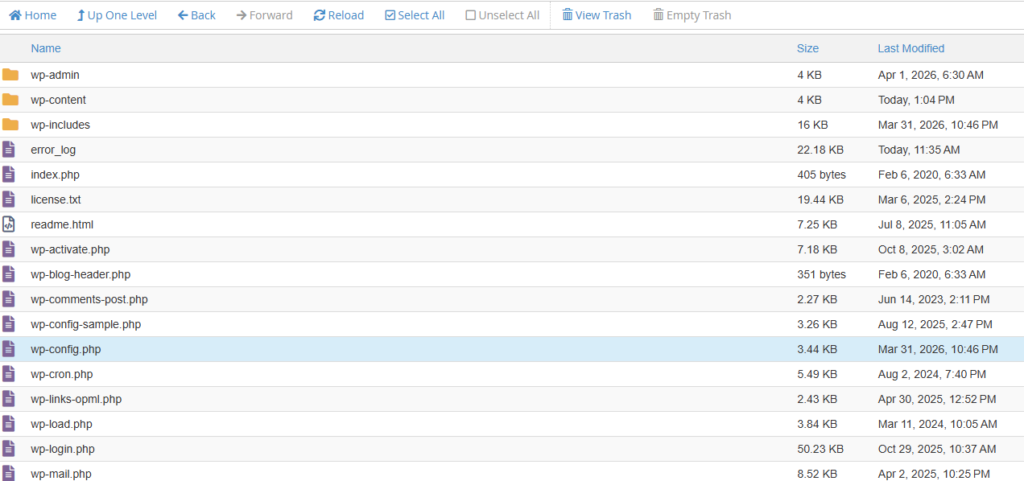Click the Home toolbar button
Image resolution: width=1024 pixels, height=481 pixels.
click(33, 15)
